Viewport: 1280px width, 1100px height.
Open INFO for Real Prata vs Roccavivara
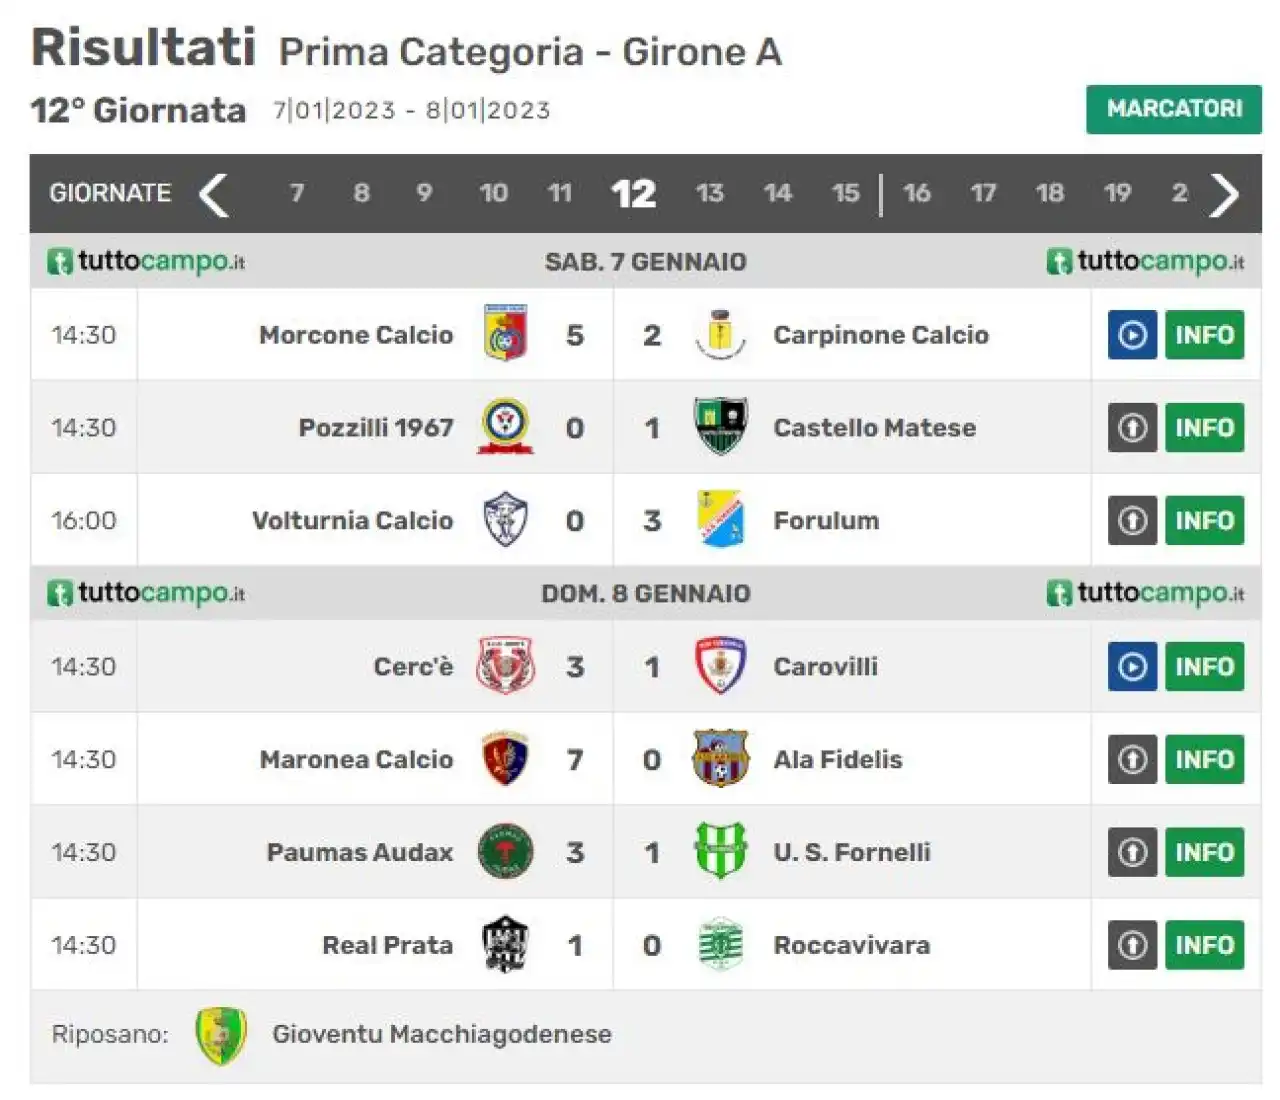click(1204, 946)
